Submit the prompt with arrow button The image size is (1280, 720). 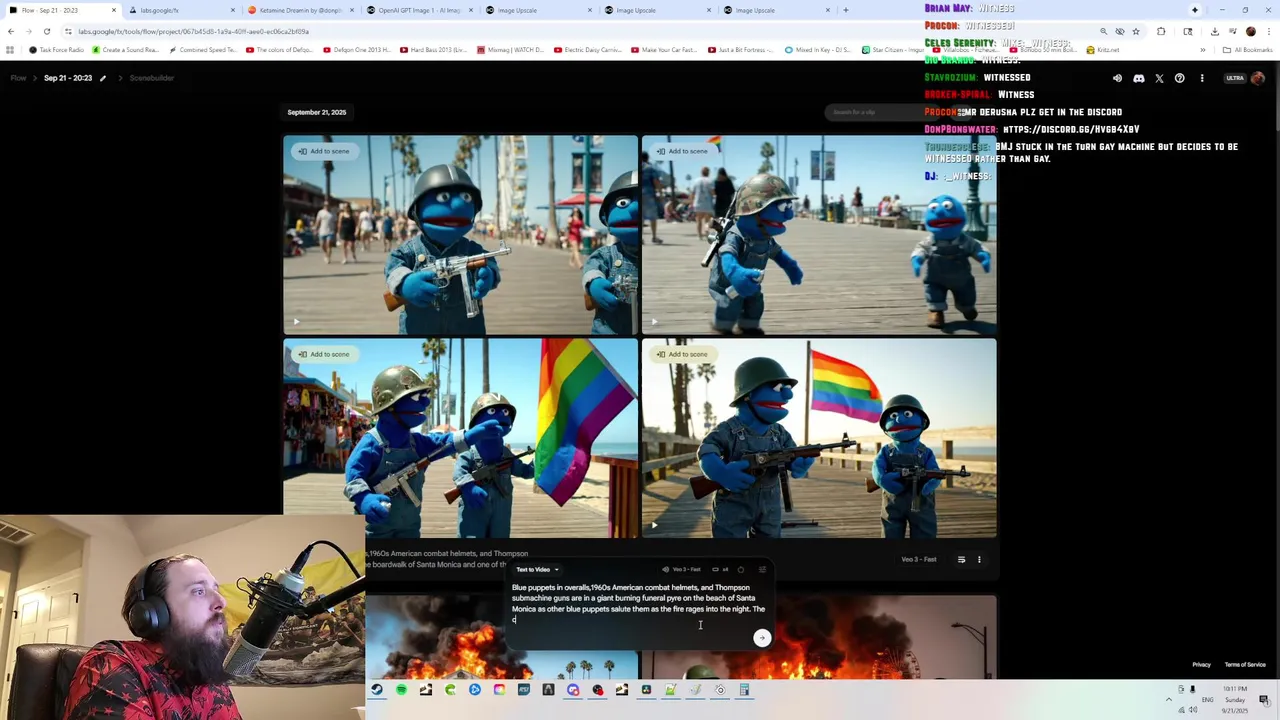762,638
